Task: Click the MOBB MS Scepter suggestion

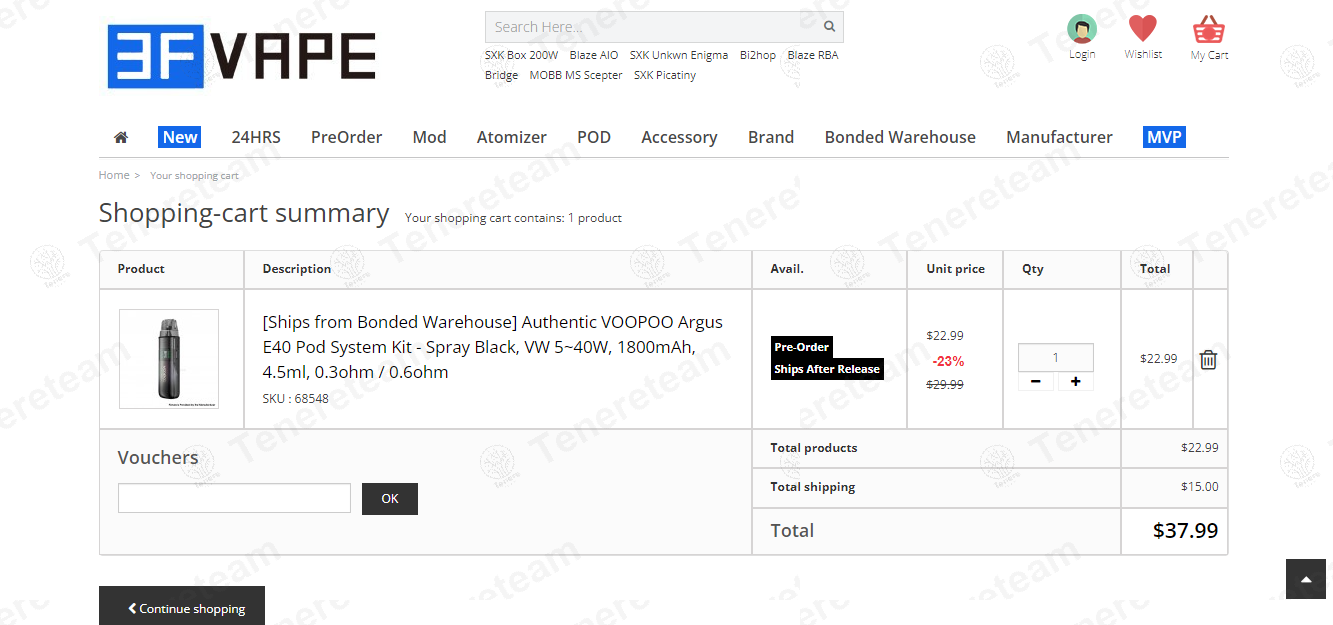Action: coord(576,75)
